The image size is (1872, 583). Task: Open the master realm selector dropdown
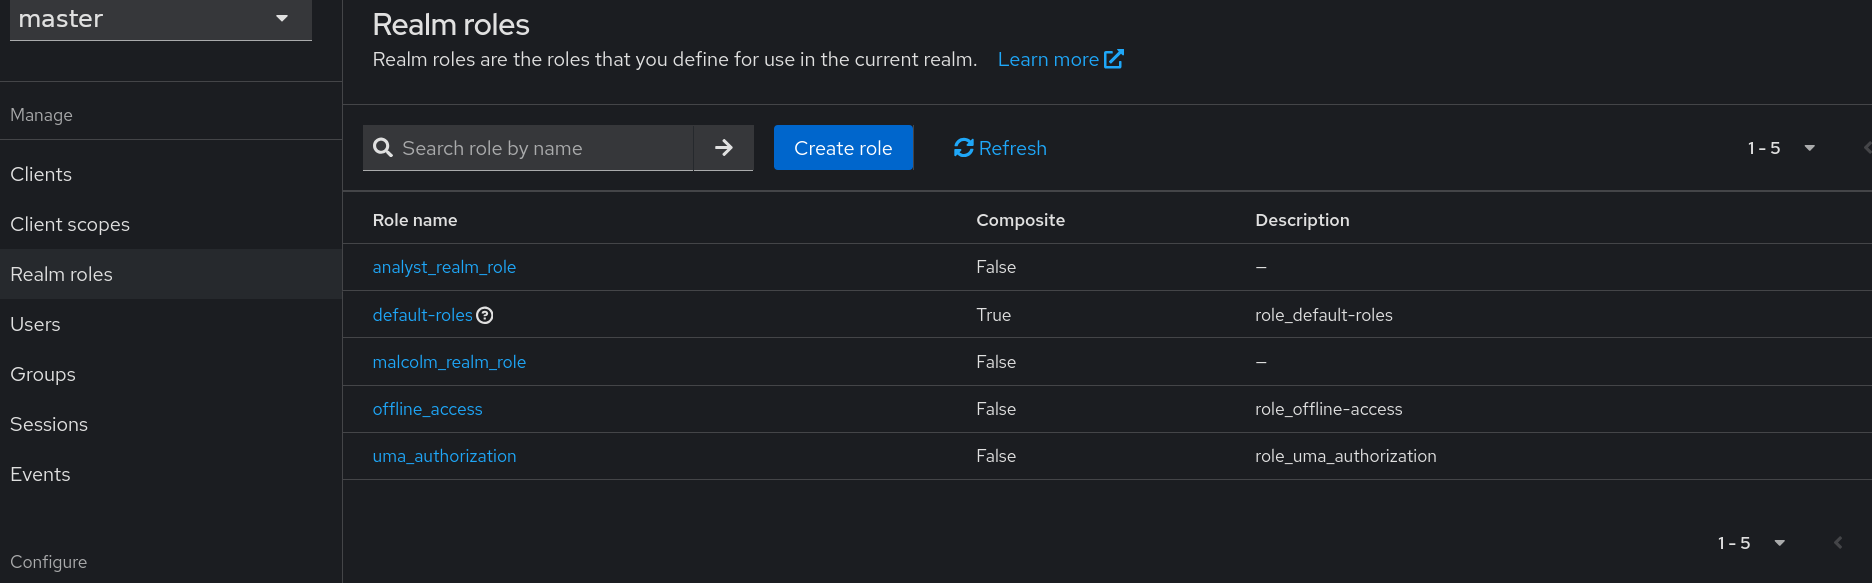[x=161, y=20]
